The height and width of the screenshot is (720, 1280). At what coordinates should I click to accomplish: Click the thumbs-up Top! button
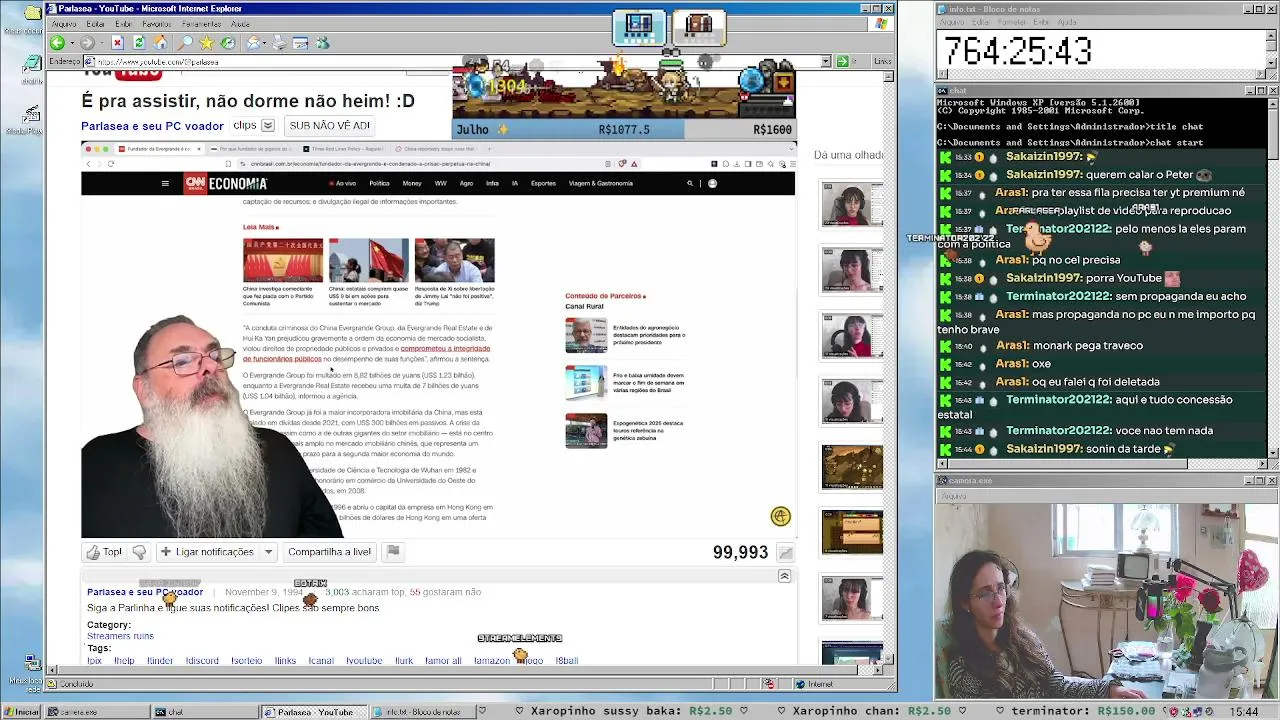[x=104, y=552]
